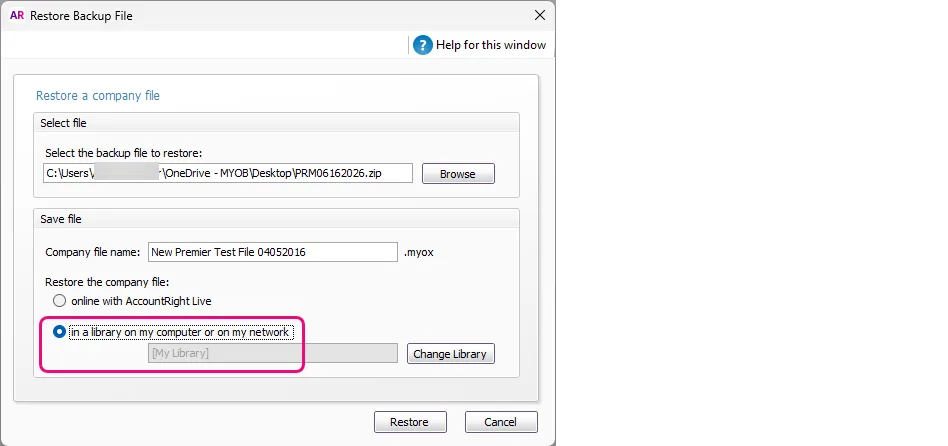This screenshot has height=446, width=948.
Task: Click 'Select the backup file to restore:' label
Action: point(123,153)
